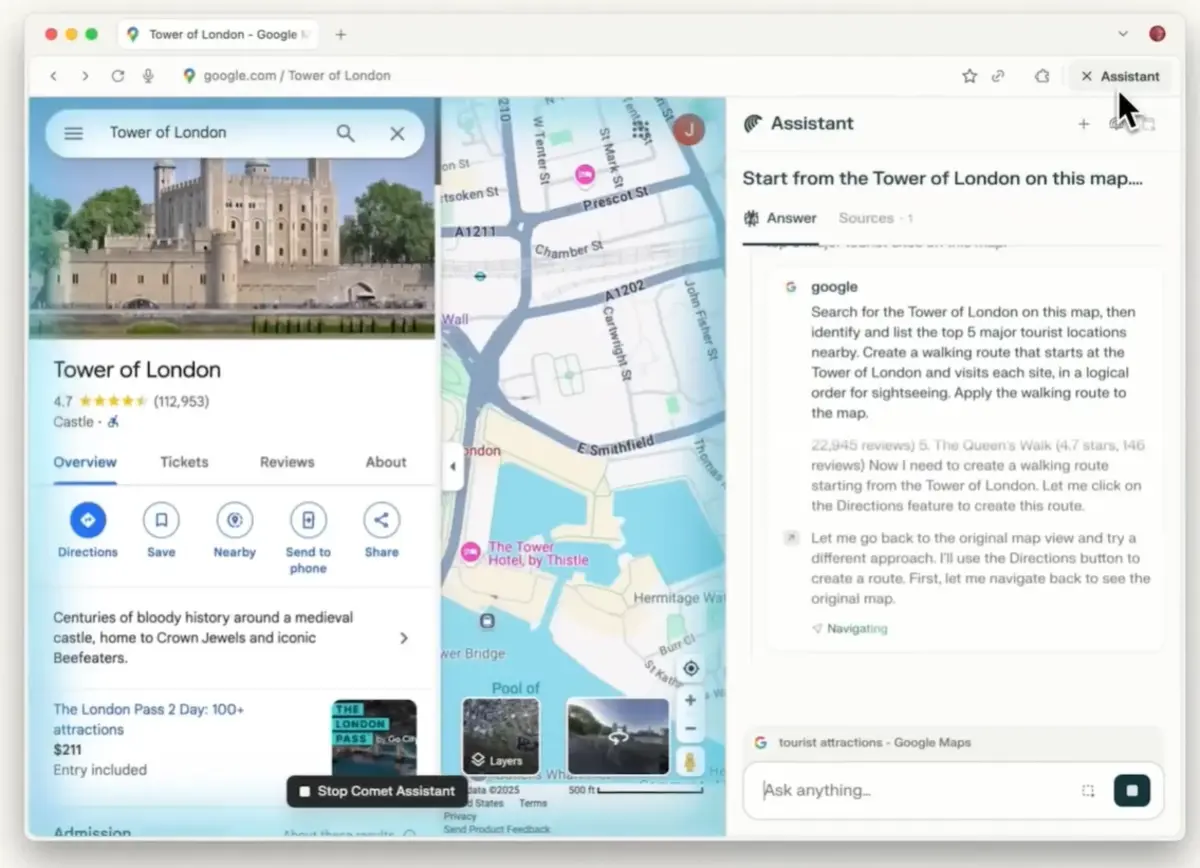Open the browser tab list chevron
Image resolution: width=1200 pixels, height=868 pixels.
pyautogui.click(x=1123, y=34)
